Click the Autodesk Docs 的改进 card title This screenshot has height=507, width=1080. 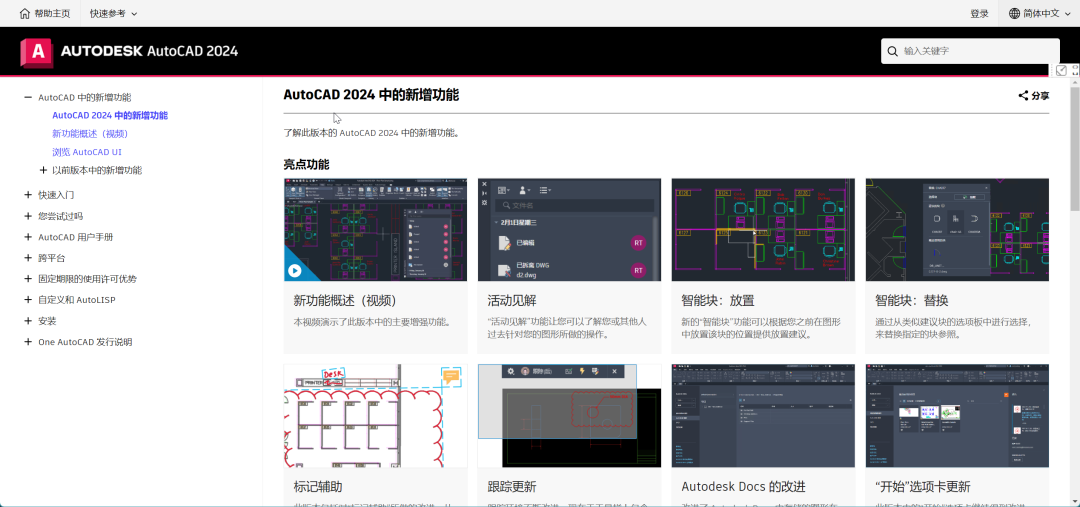(x=743, y=487)
